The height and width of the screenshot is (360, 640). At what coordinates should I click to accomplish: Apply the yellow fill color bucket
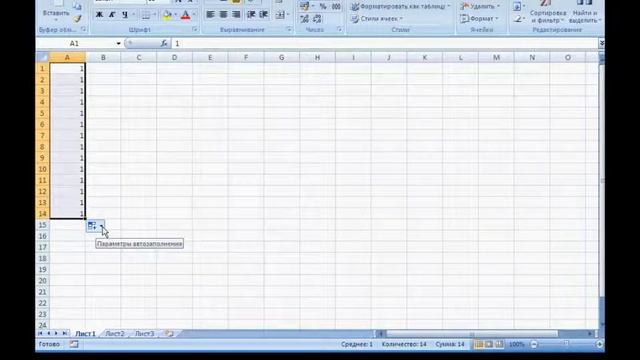(167, 15)
